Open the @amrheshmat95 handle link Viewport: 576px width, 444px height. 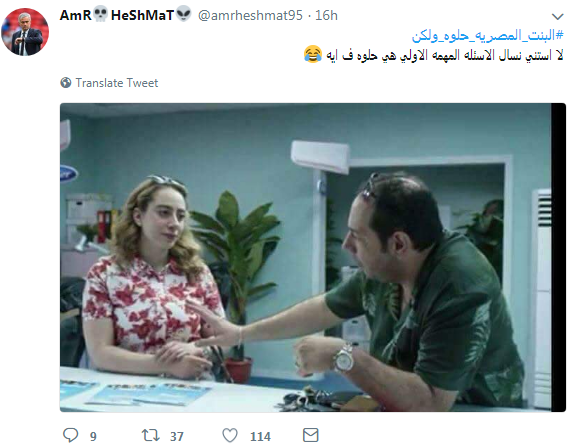click(250, 15)
